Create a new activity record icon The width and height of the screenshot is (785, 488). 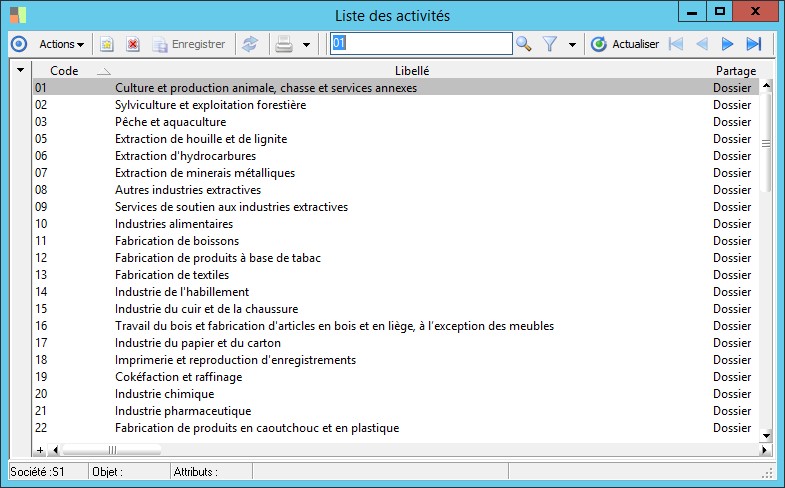click(106, 44)
